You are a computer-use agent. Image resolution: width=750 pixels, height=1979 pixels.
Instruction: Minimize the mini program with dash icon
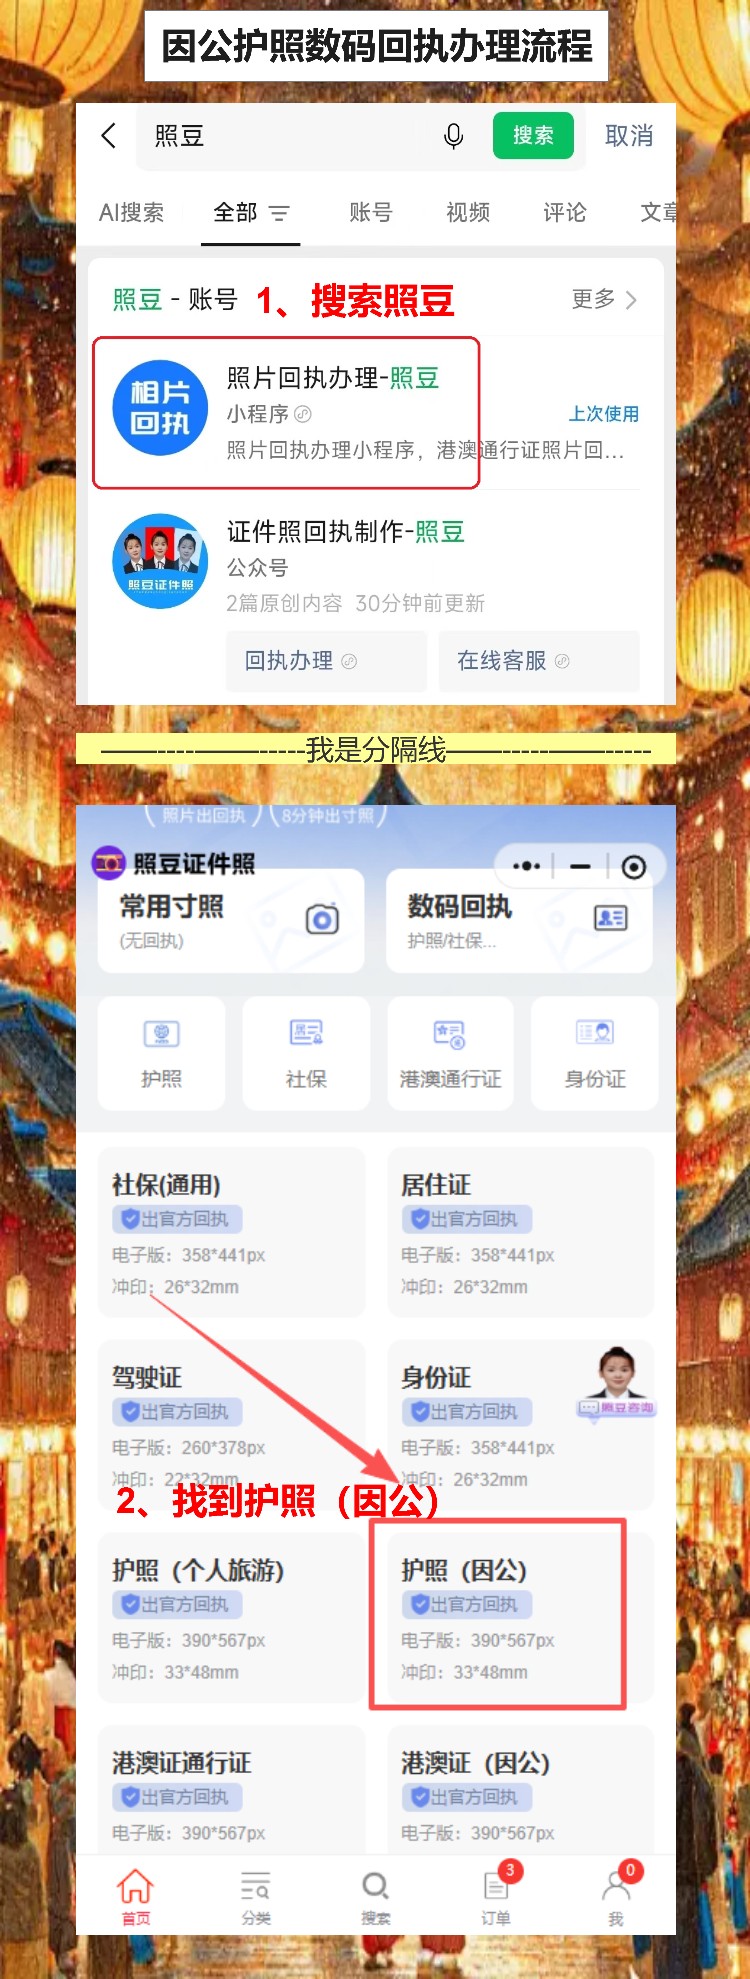point(580,867)
